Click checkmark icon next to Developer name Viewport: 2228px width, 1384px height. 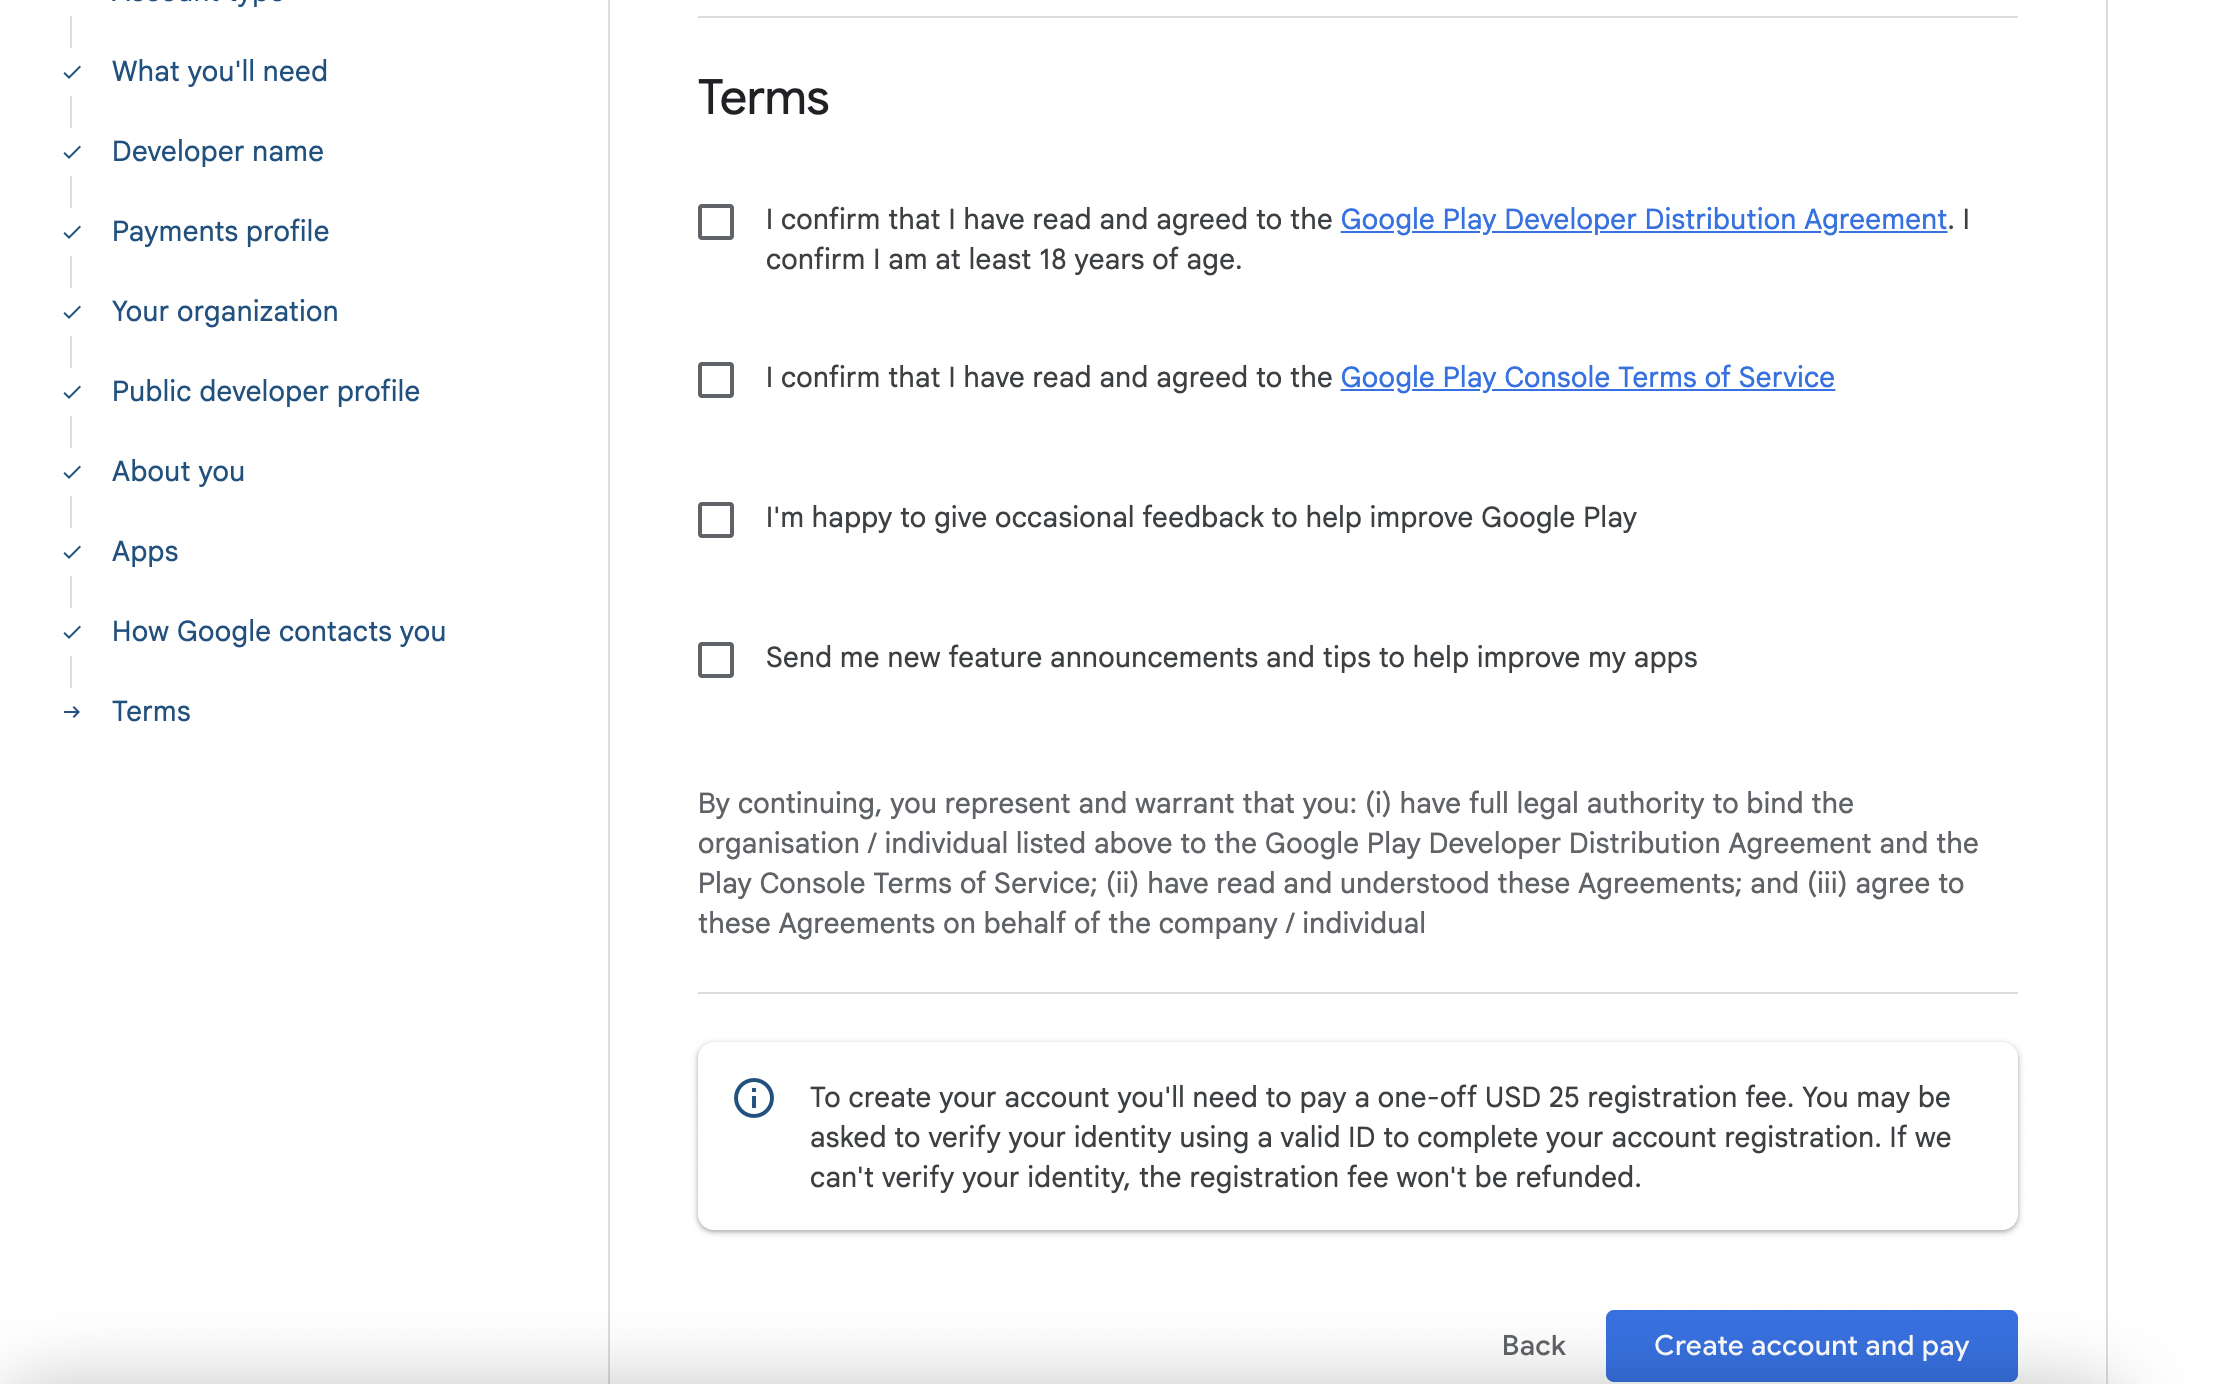72,152
